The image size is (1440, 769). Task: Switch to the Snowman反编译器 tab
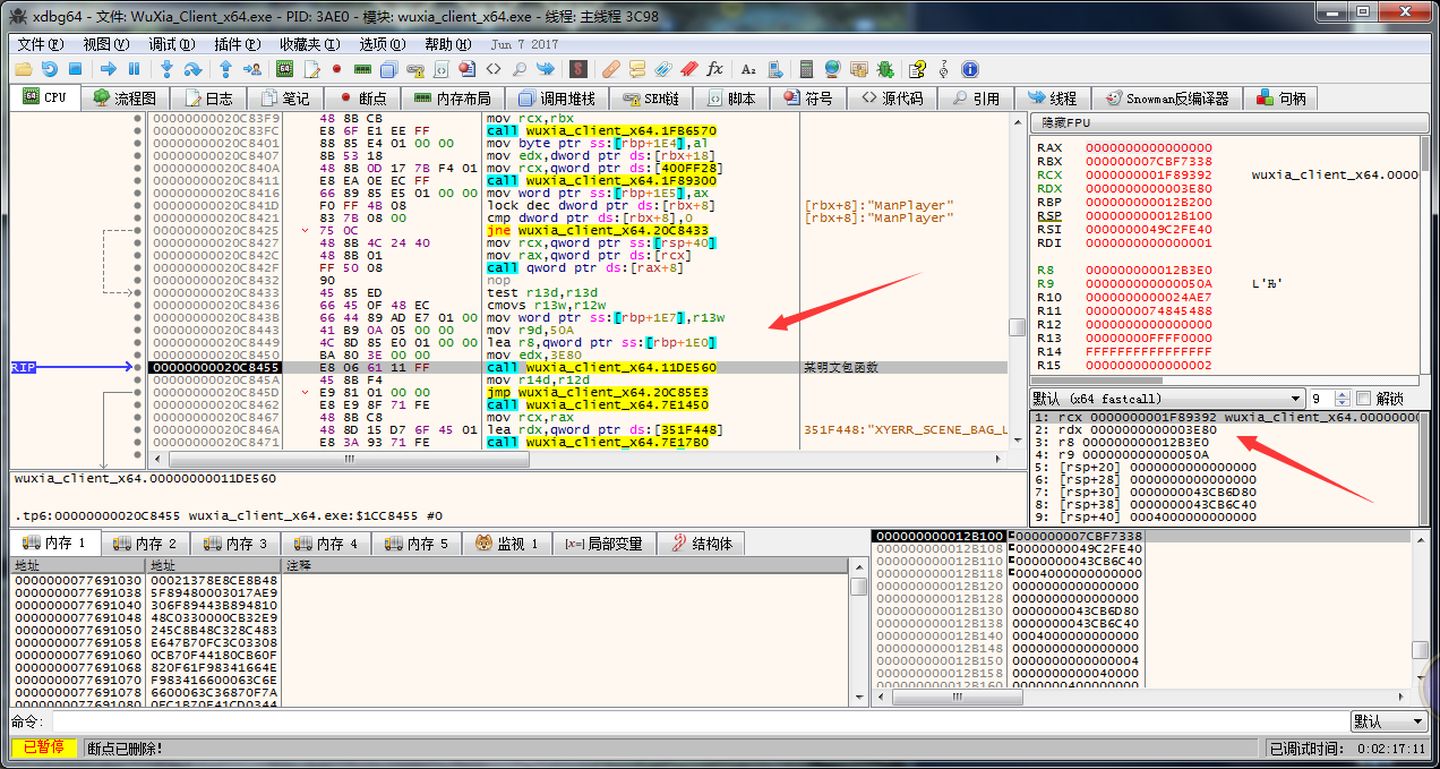[x=1167, y=98]
